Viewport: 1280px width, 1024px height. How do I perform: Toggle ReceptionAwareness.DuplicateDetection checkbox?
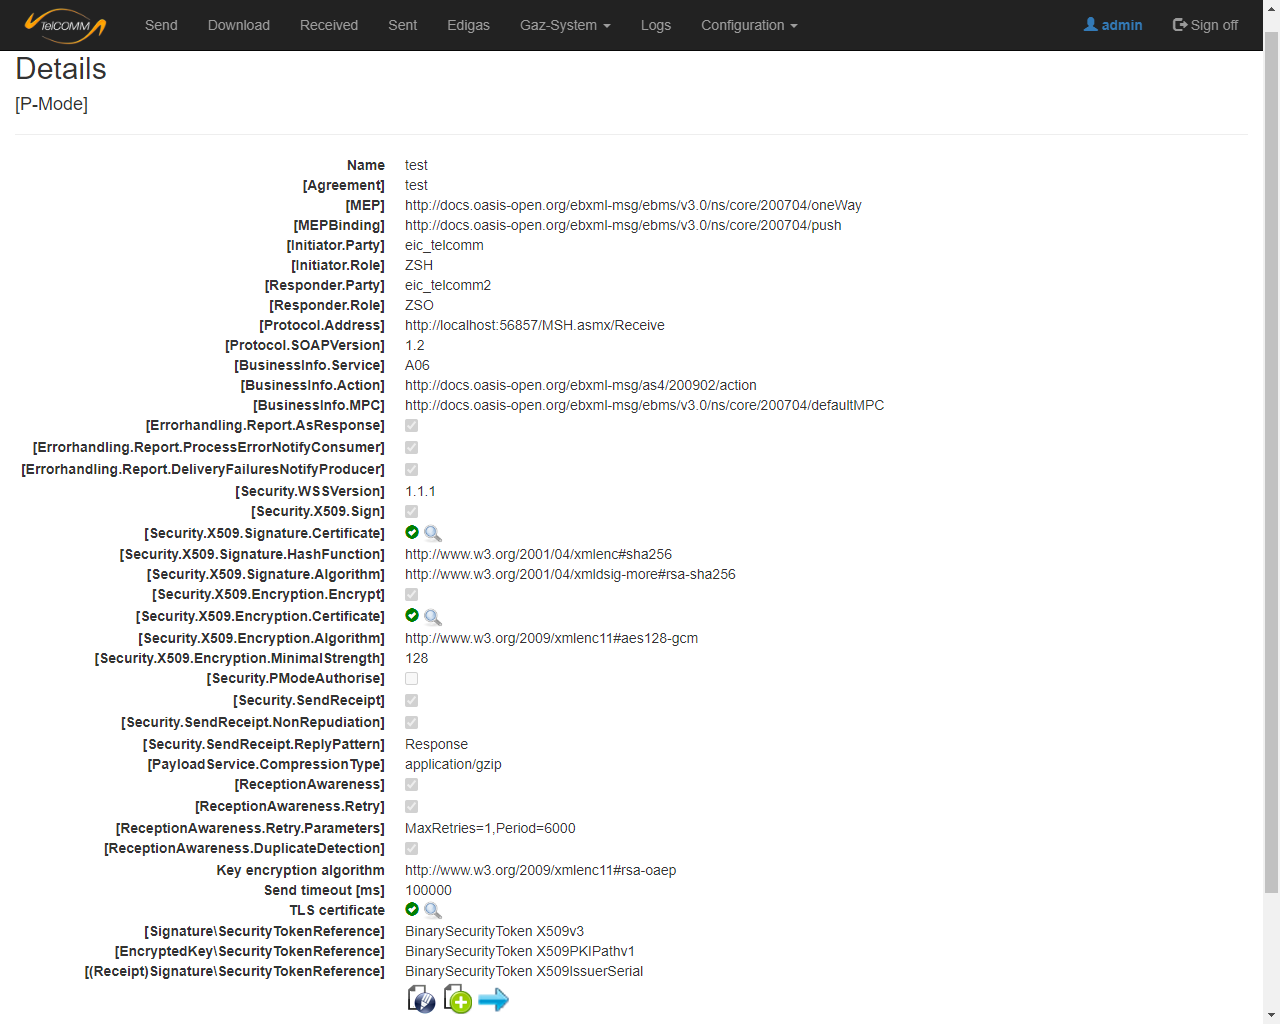[x=411, y=849]
